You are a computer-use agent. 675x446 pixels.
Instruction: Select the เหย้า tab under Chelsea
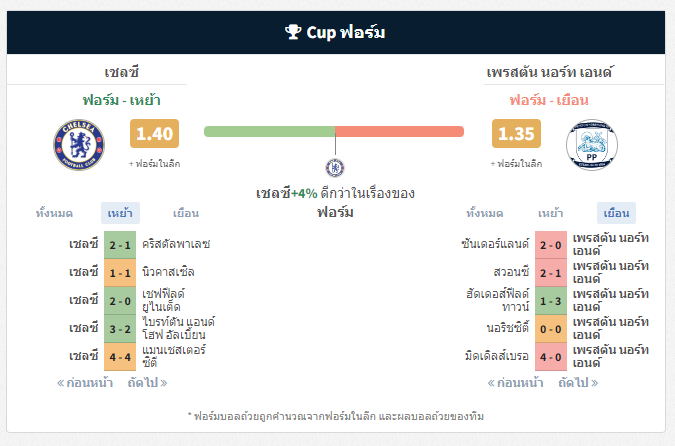(120, 213)
